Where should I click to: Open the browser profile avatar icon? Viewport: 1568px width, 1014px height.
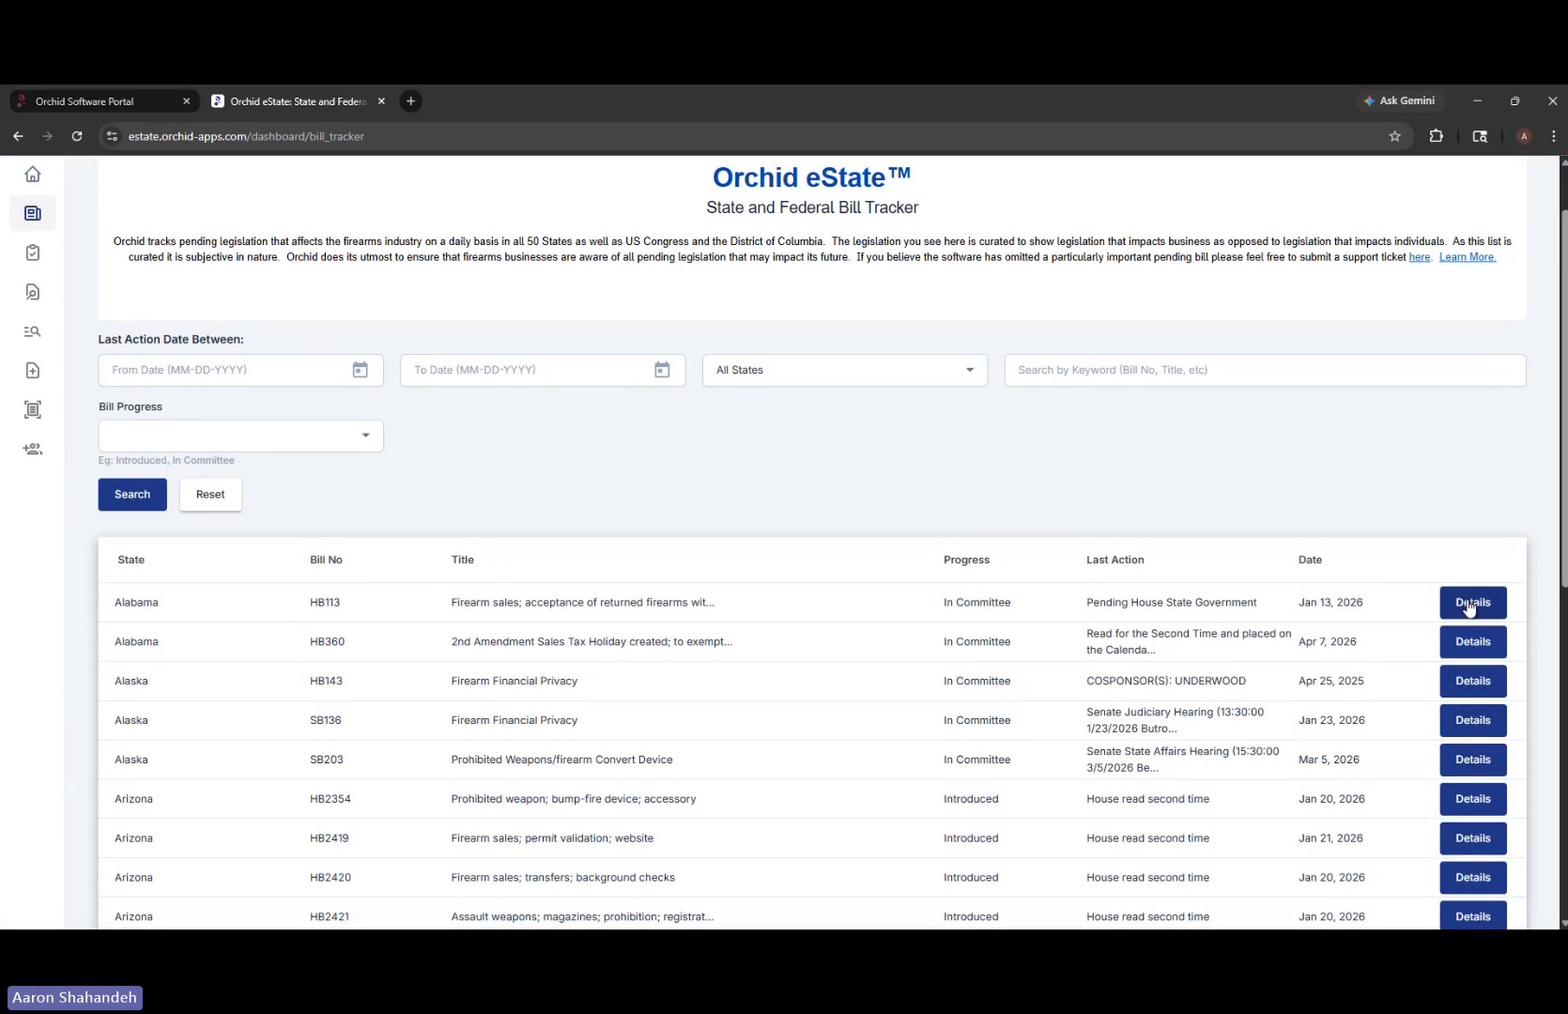pos(1524,136)
